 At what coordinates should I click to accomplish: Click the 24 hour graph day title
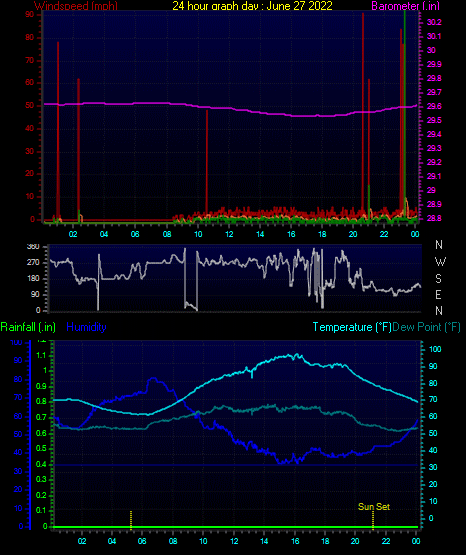252,6
